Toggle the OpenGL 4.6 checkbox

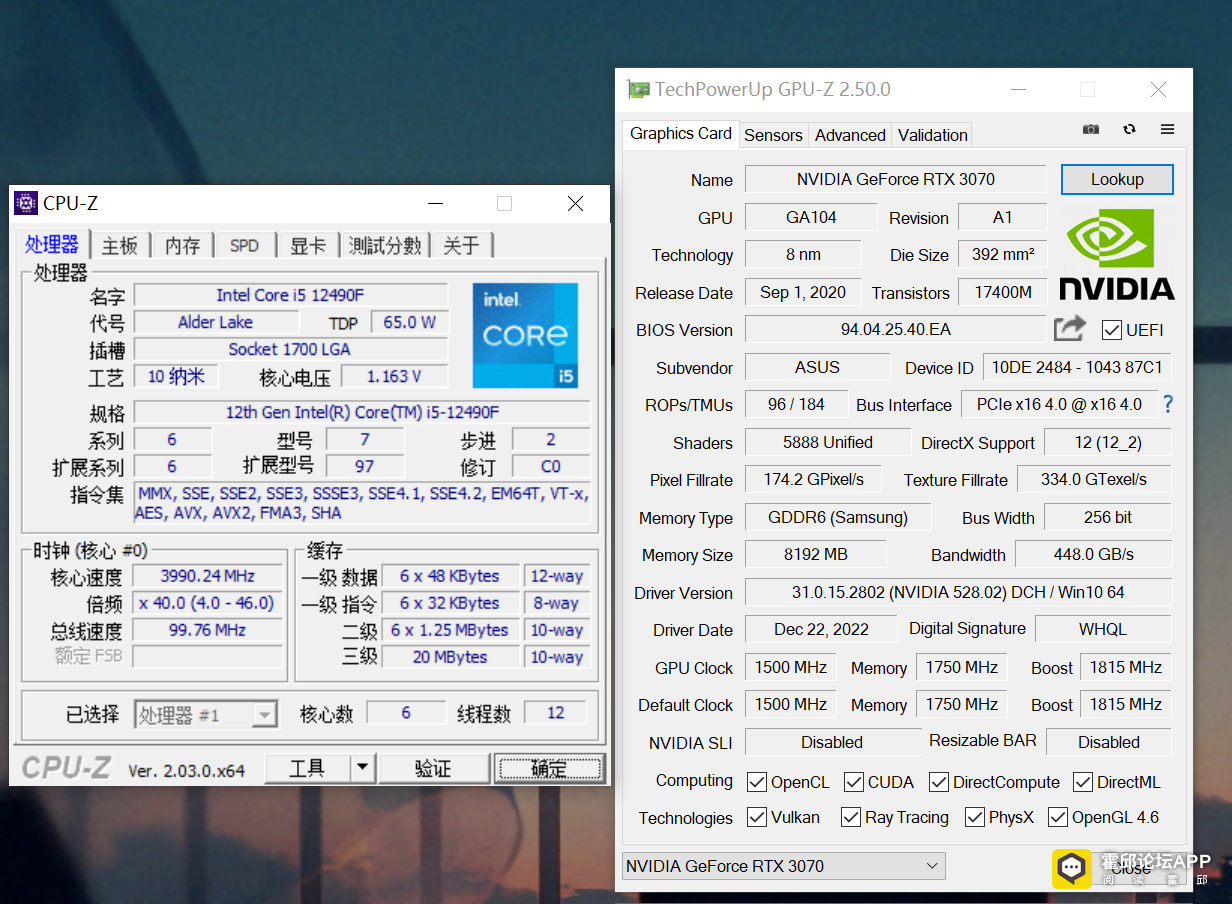pos(1058,817)
